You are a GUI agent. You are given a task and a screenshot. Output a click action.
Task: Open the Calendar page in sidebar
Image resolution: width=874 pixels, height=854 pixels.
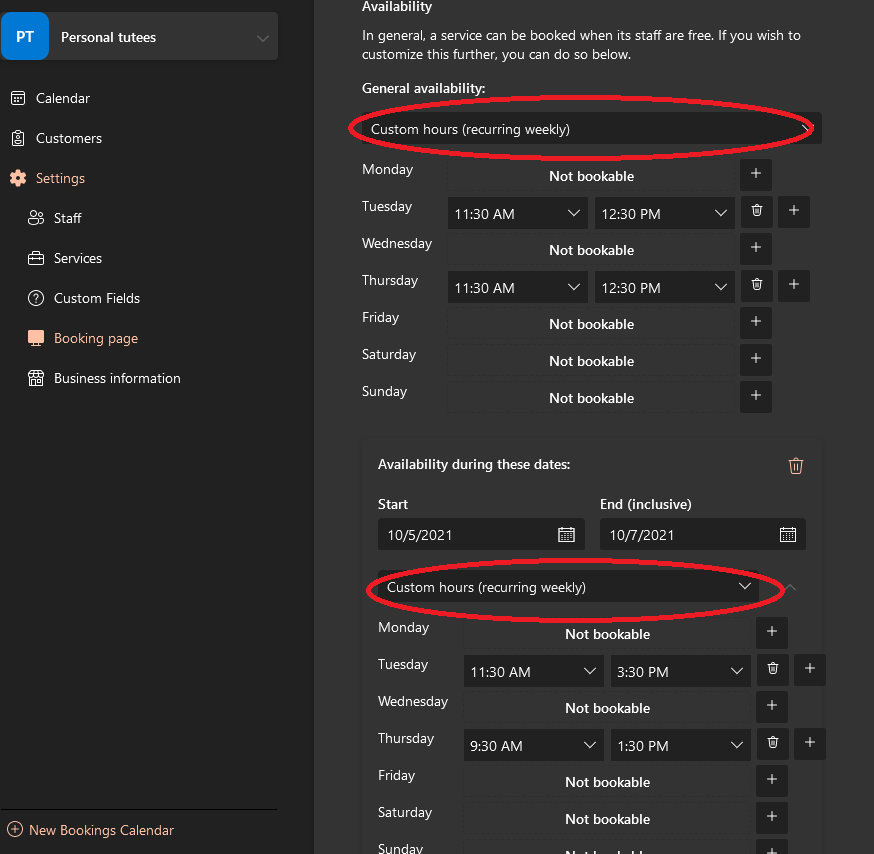(x=62, y=98)
